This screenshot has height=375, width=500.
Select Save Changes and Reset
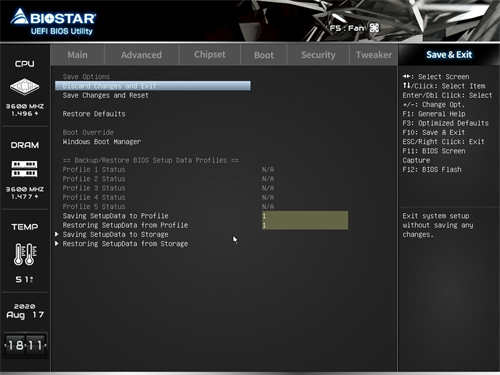pyautogui.click(x=105, y=96)
